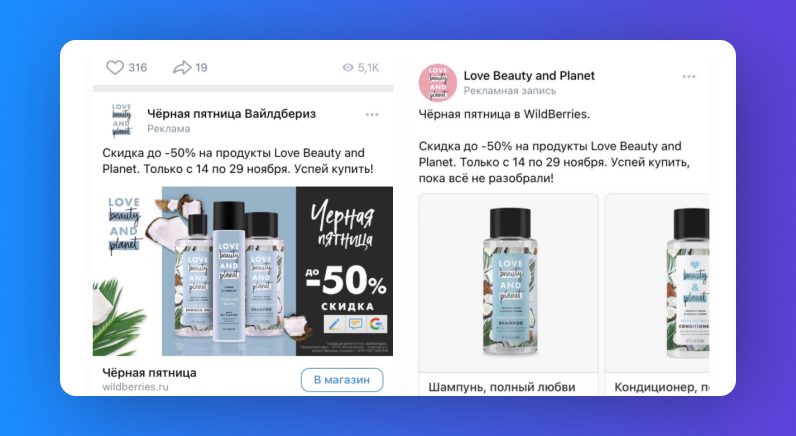Like the post with 316 likes

(x=115, y=68)
